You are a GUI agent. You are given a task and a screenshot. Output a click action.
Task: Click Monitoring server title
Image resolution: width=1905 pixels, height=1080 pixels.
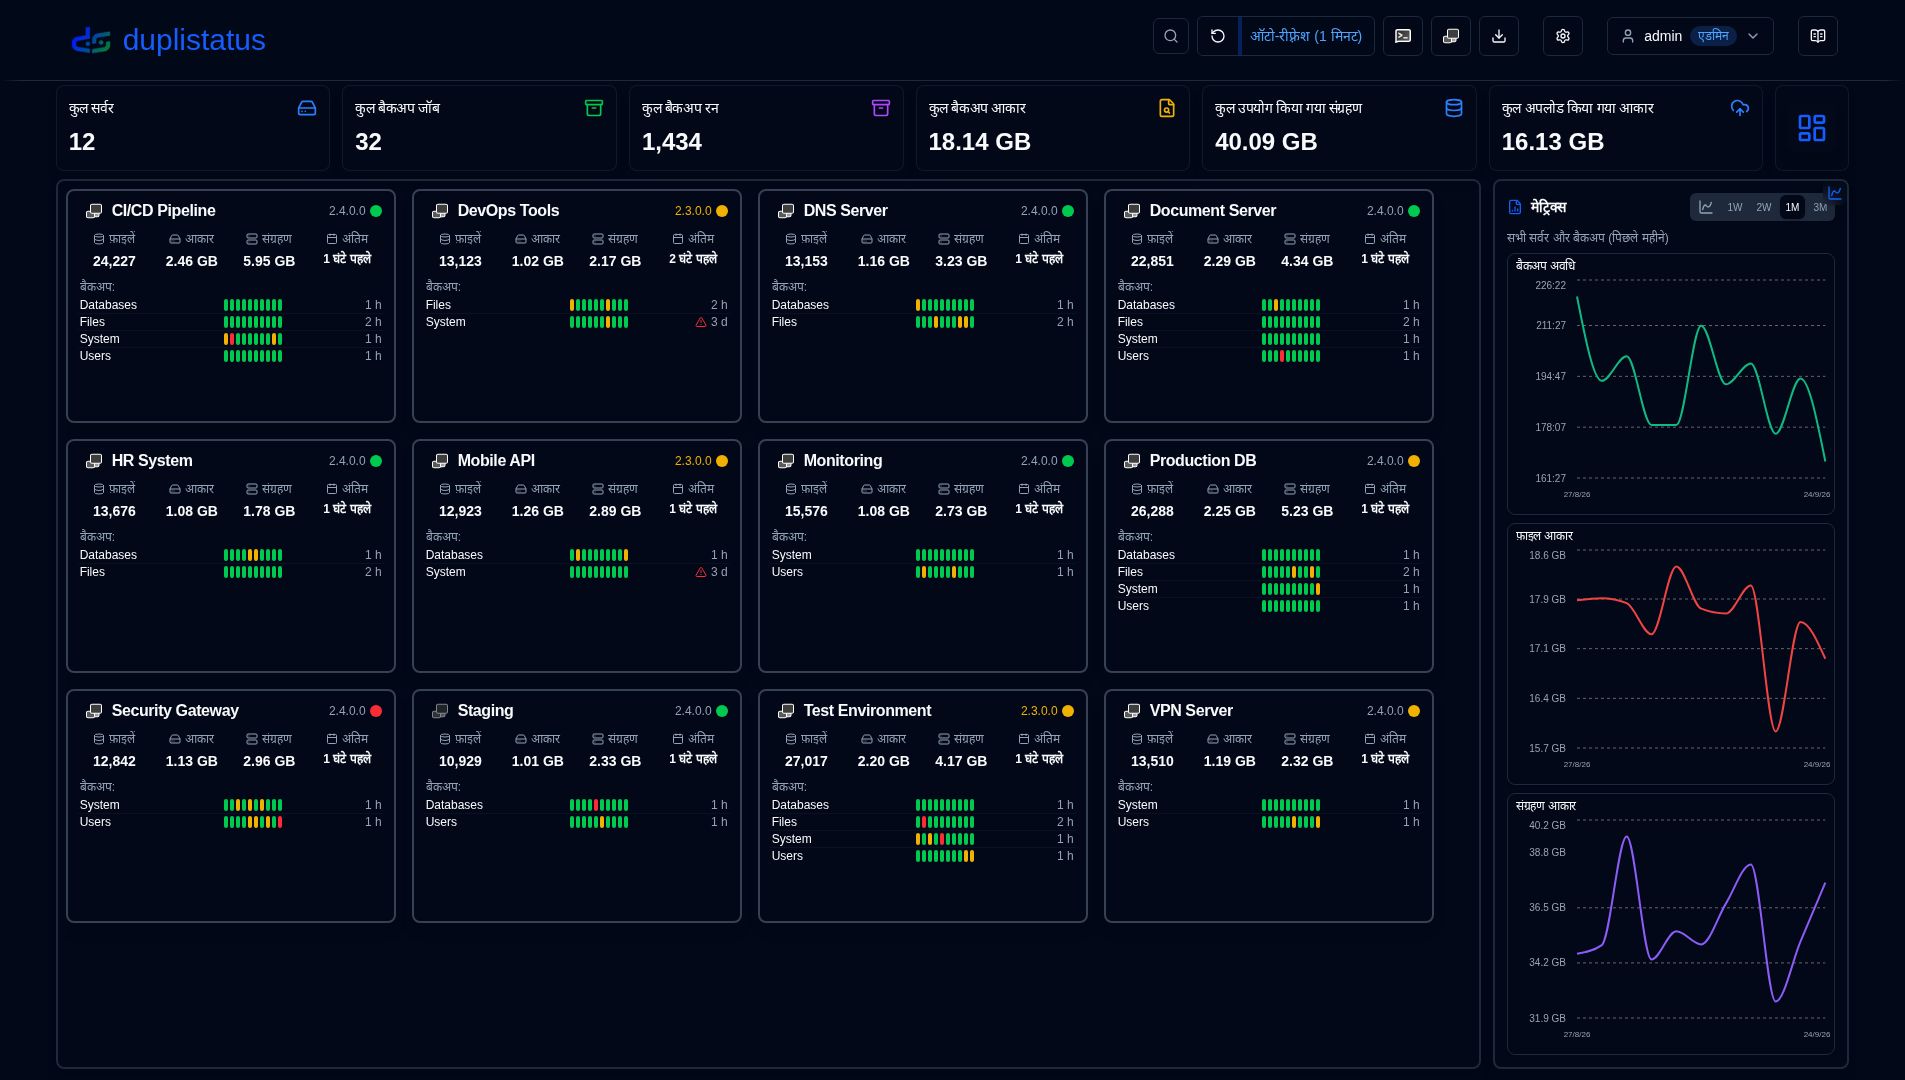click(842, 461)
